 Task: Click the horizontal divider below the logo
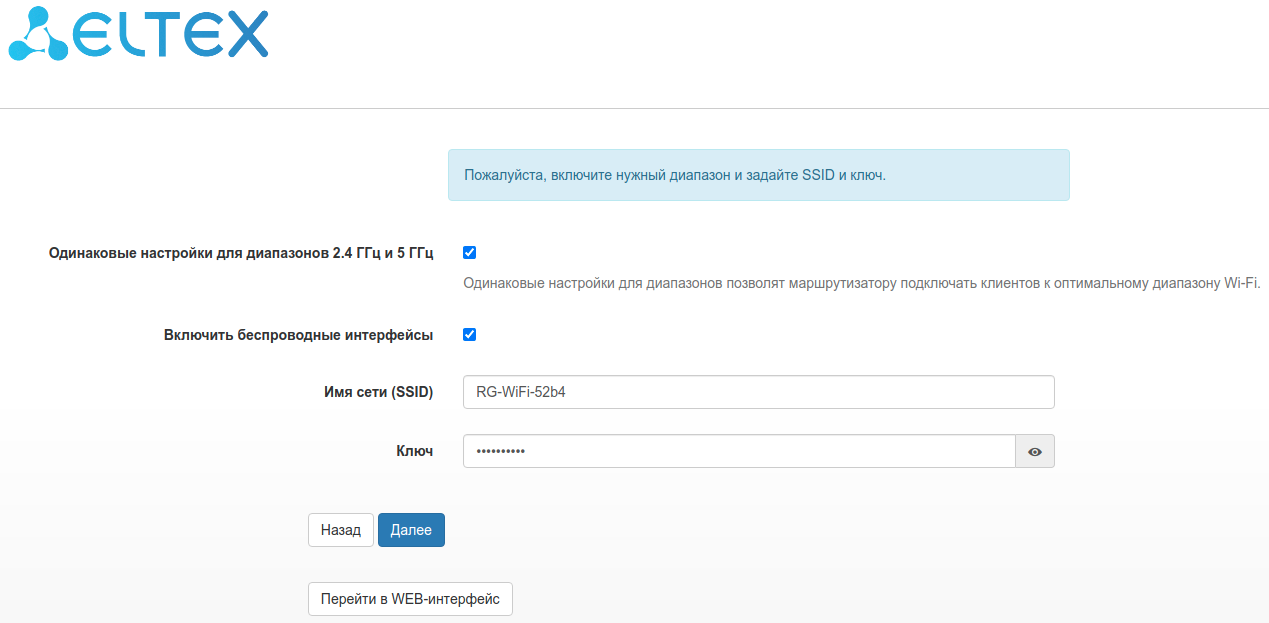(634, 108)
